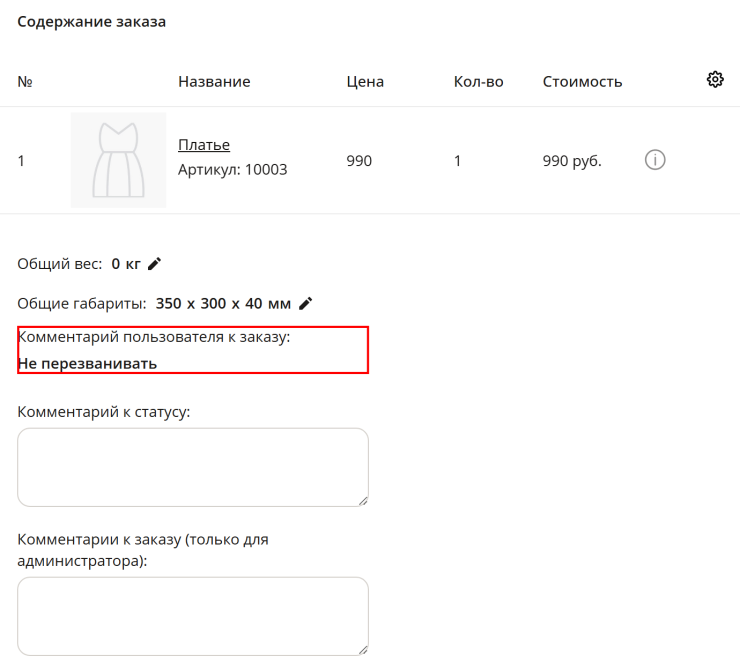Click the Содержание заказа heading
740x670 pixels.
(x=92, y=22)
